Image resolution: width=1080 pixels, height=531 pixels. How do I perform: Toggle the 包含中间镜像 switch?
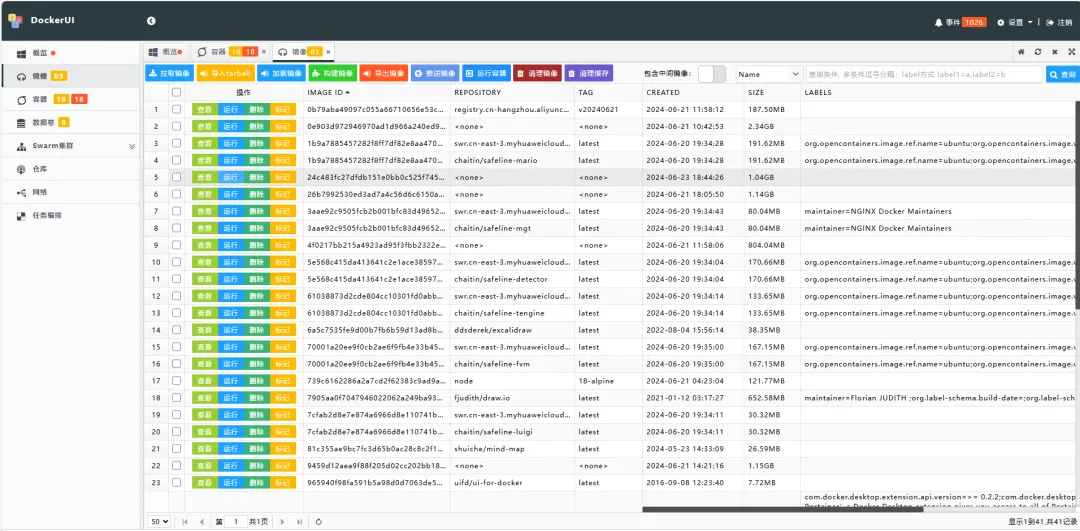(x=712, y=74)
